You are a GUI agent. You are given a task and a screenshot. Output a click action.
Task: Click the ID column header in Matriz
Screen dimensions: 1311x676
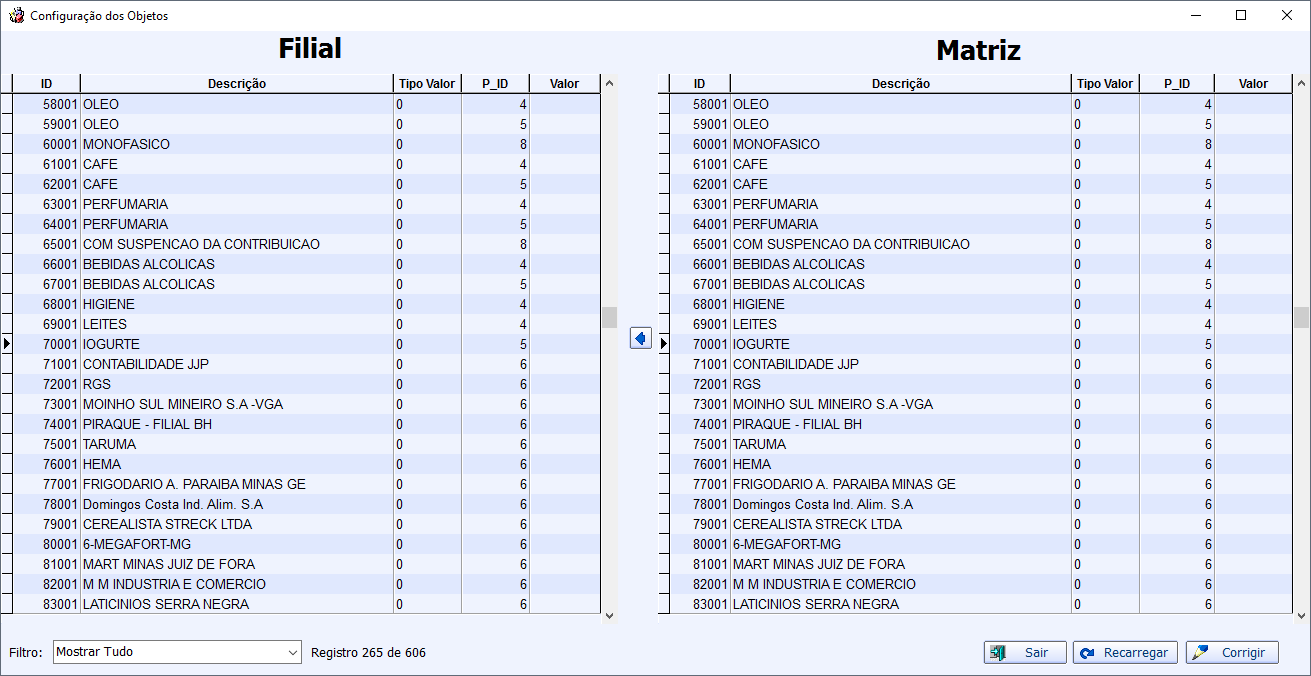point(699,84)
